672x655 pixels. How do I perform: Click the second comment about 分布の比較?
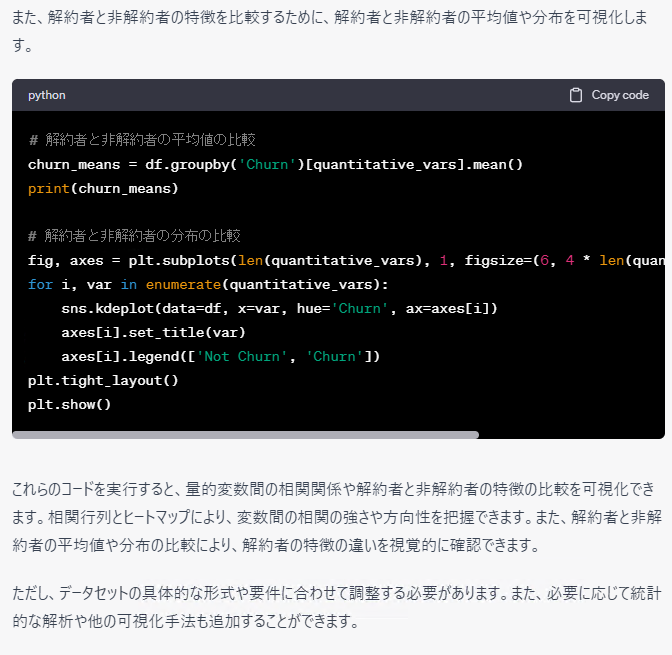[x=134, y=236]
